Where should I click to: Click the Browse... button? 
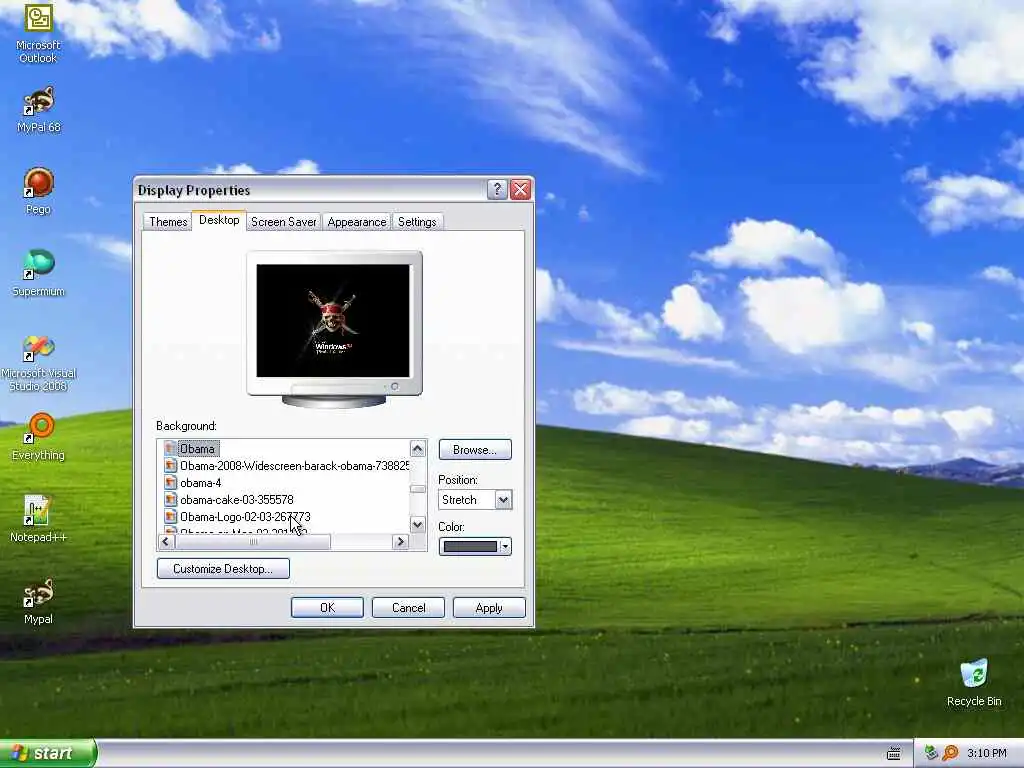click(475, 449)
